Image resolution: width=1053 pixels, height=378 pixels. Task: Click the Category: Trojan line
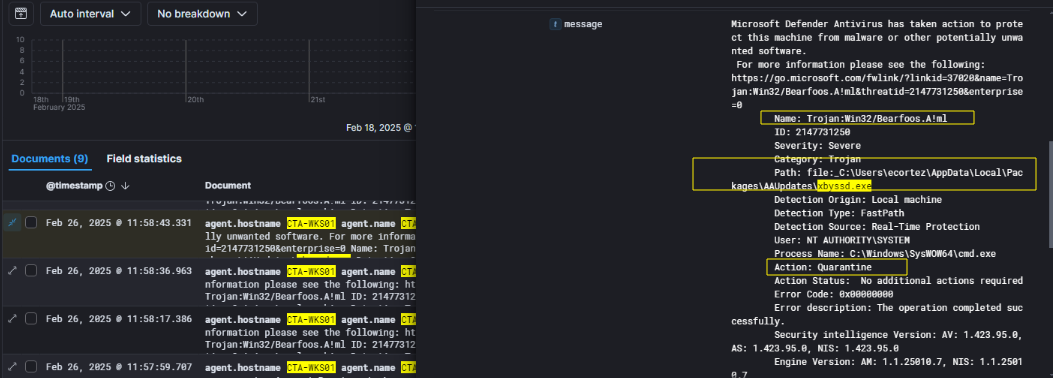coord(817,159)
